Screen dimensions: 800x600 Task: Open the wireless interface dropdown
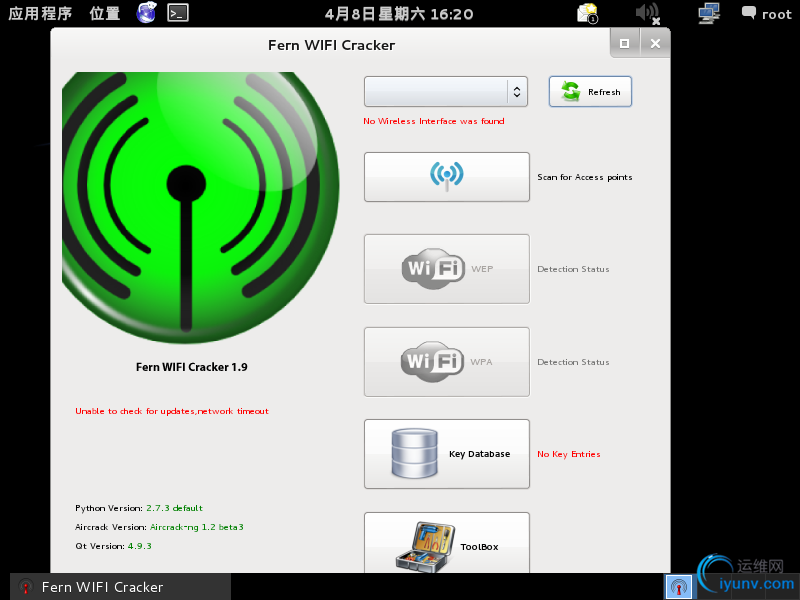445,92
